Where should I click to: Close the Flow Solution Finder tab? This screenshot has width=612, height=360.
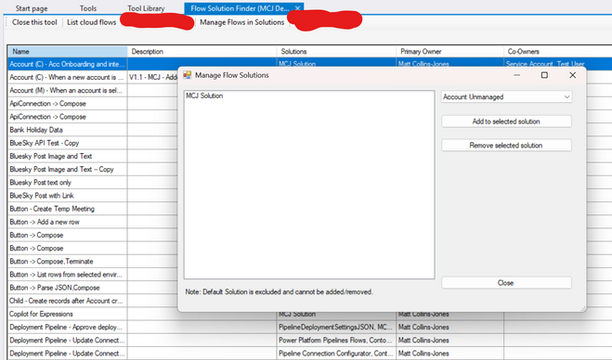[297, 8]
